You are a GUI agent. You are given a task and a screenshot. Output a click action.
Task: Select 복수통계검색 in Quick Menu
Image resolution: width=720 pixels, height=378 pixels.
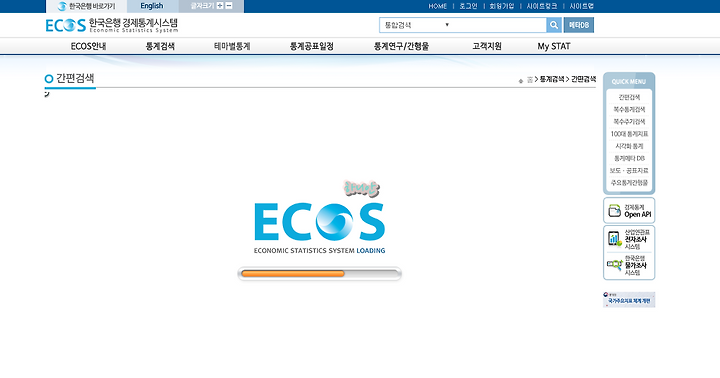point(629,109)
